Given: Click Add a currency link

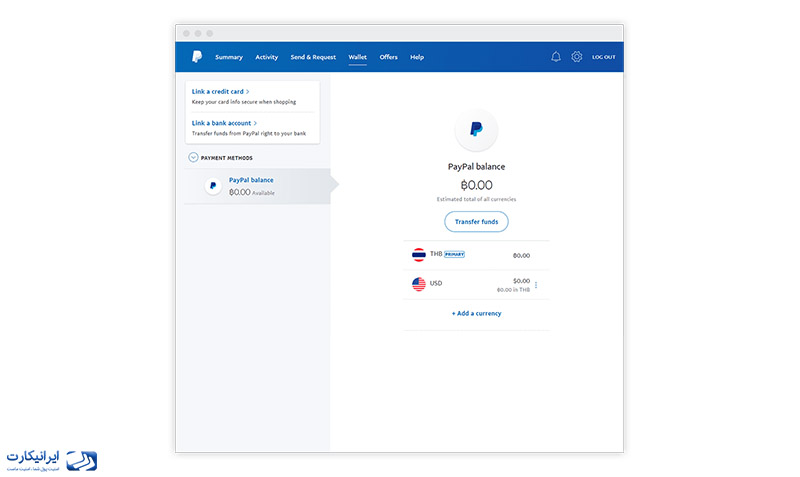Looking at the screenshot, I should coord(476,314).
